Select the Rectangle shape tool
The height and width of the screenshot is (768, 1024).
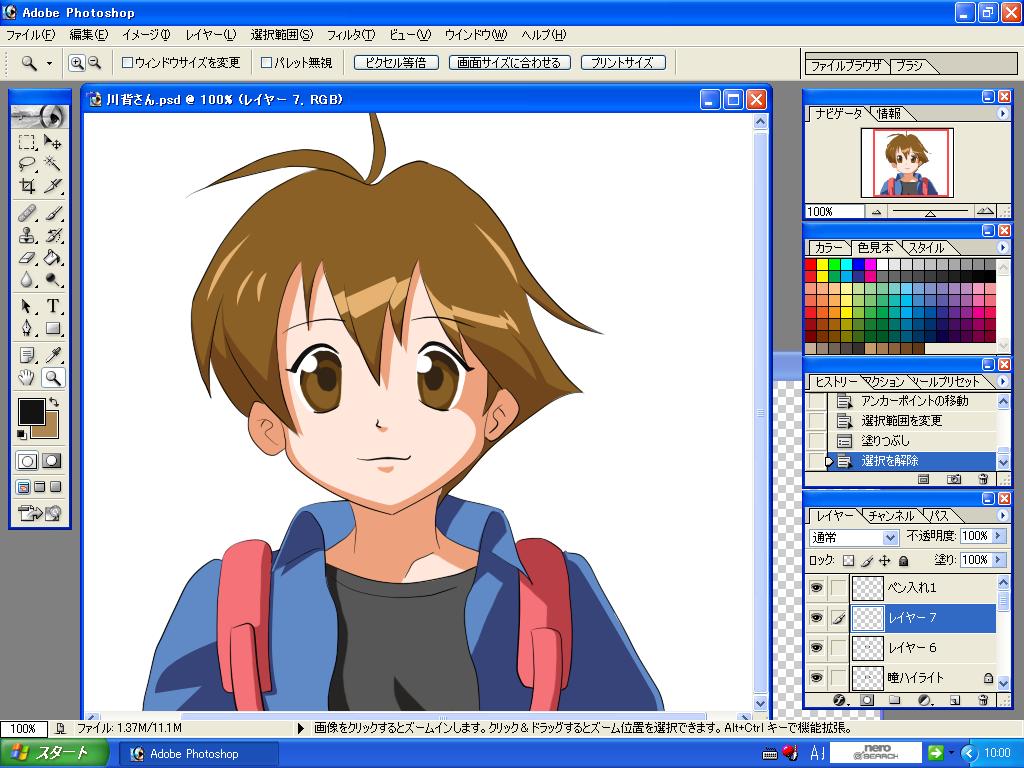coord(52,328)
